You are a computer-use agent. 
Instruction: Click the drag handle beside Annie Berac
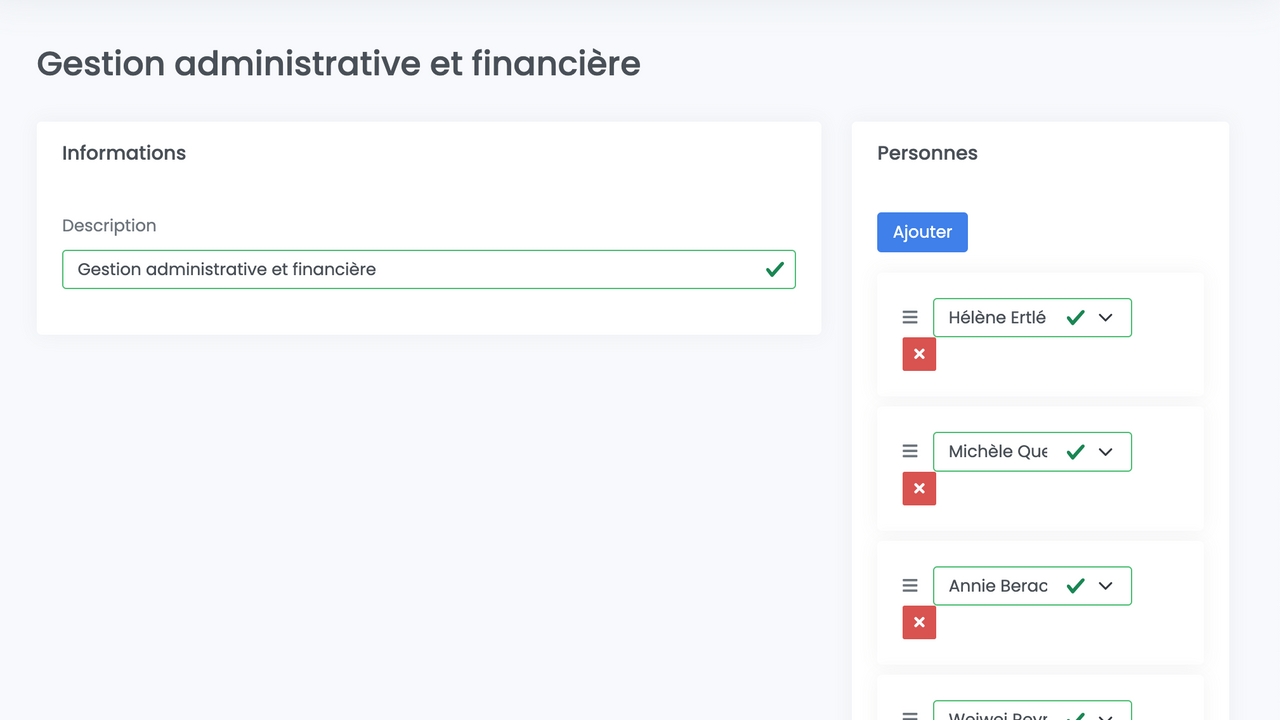(910, 585)
